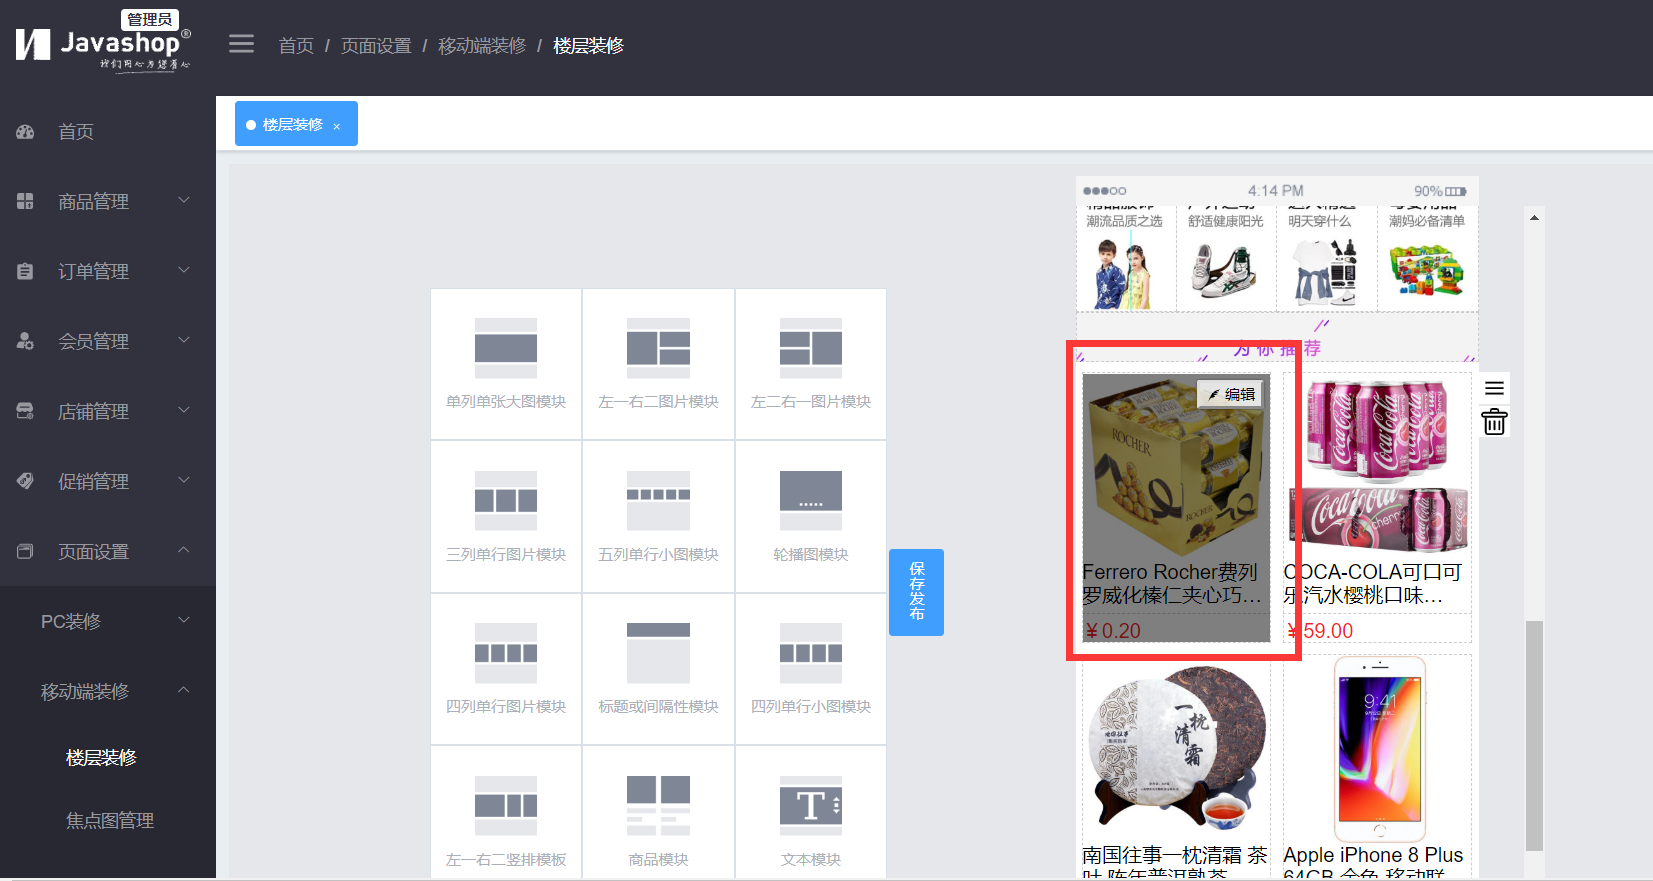Toggle the hamburger menu in header

241,44
